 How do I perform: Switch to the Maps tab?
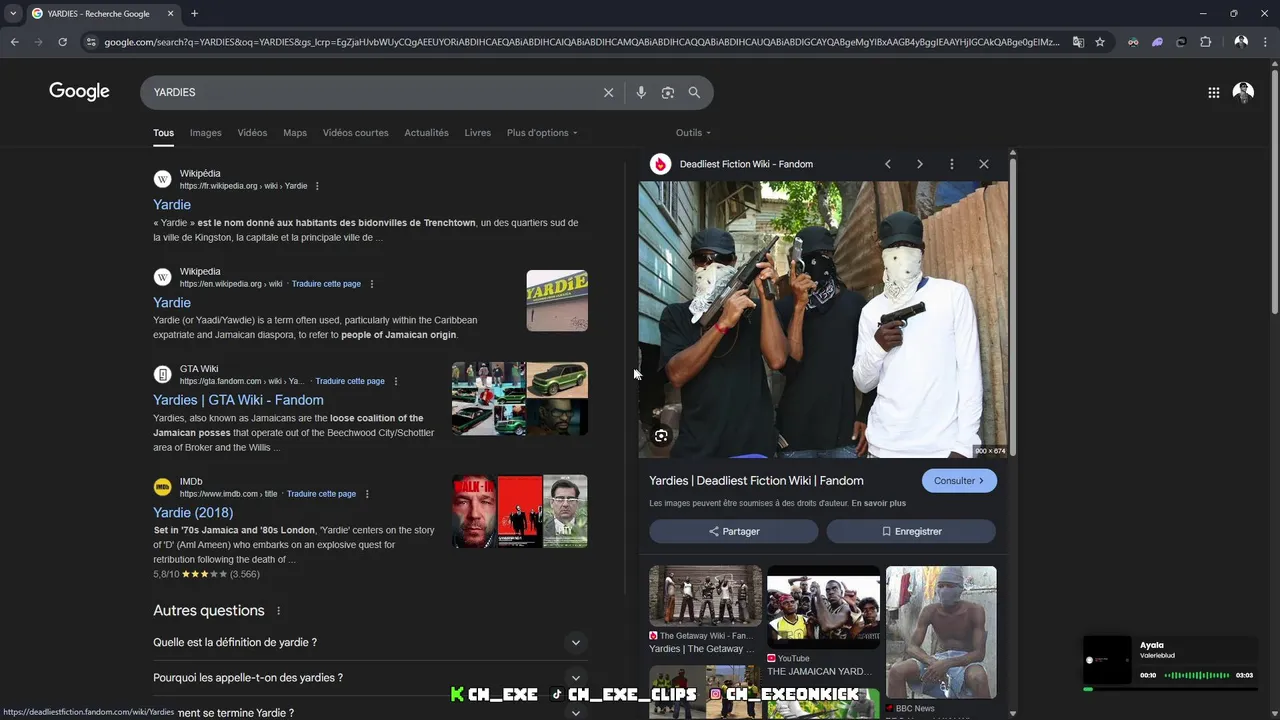[295, 133]
